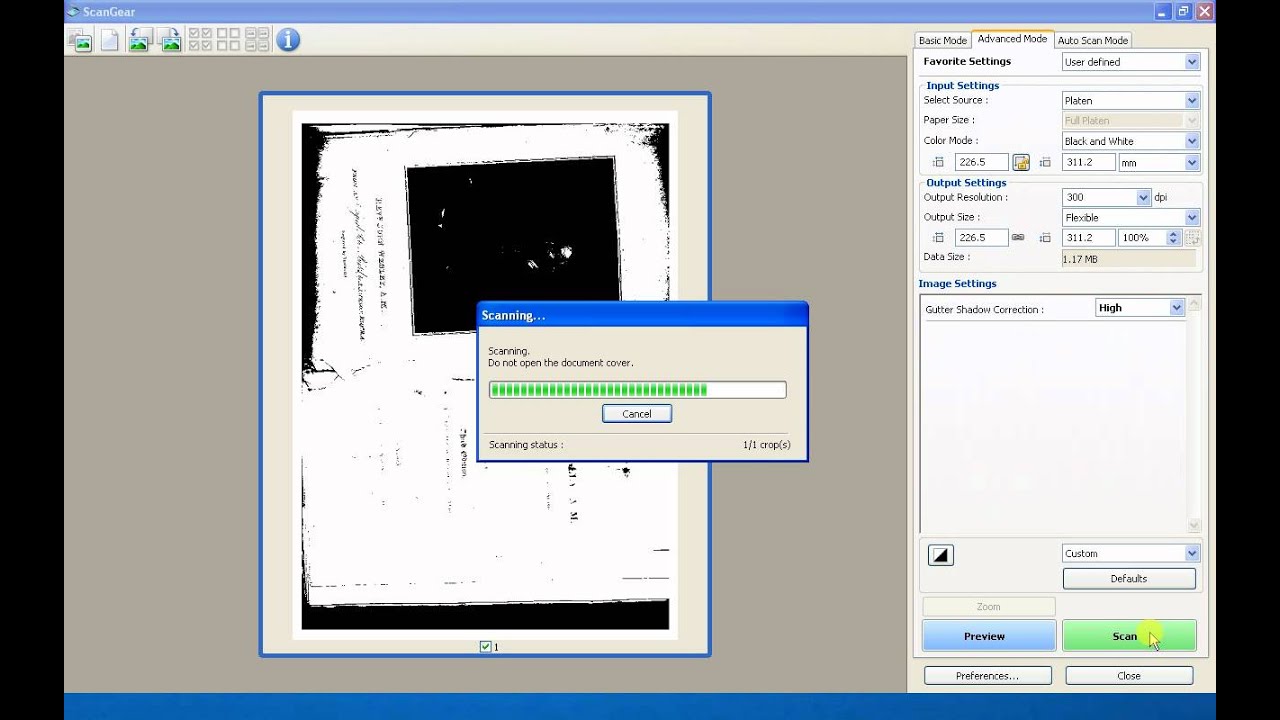
Task: Click the input height 311.2 field
Action: pos(1089,162)
